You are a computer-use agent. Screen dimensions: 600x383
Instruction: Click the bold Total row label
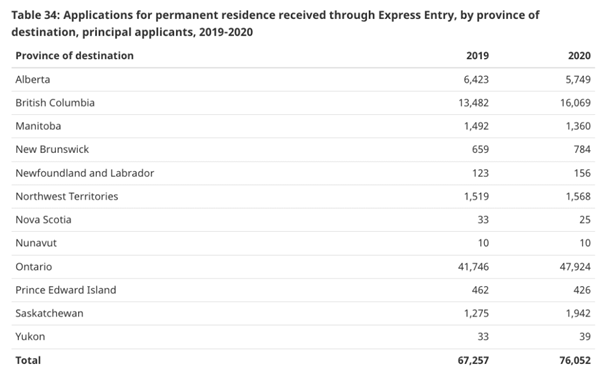click(x=28, y=361)
